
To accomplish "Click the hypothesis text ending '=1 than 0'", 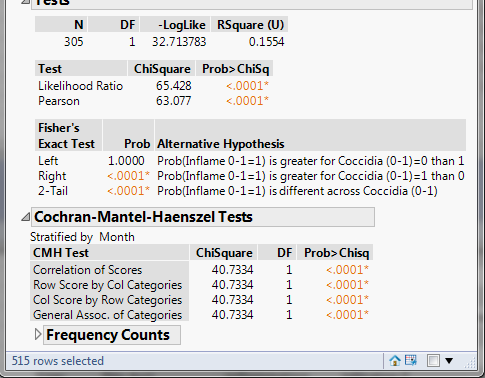I will (x=311, y=176).
